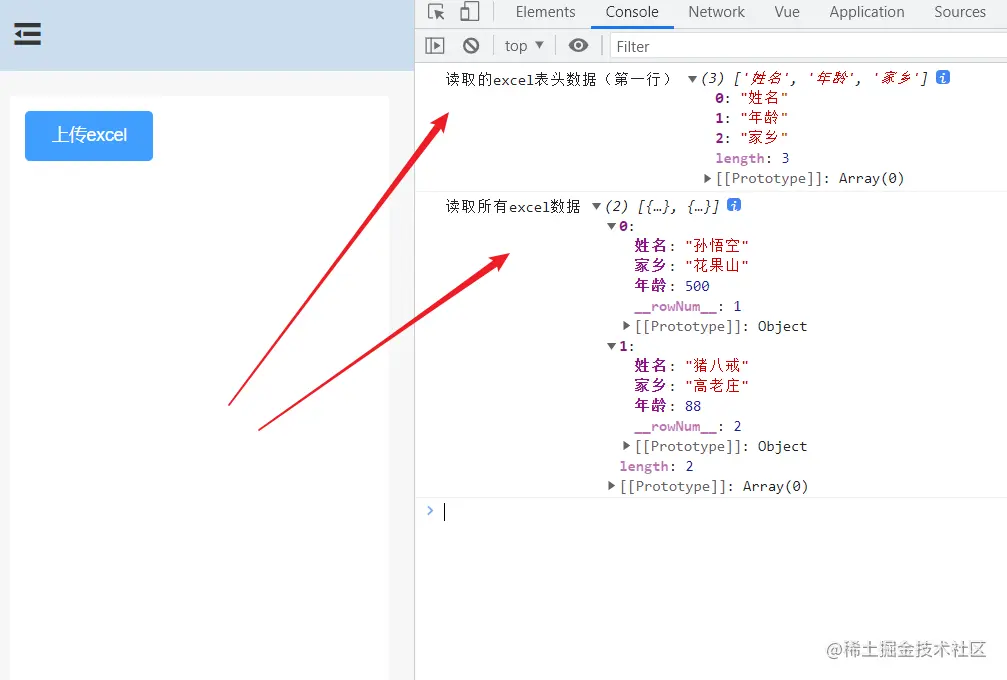Expand the final [[Prototype]]: Array(0) of data array
Viewport: 1007px width, 680px height.
click(x=611, y=485)
